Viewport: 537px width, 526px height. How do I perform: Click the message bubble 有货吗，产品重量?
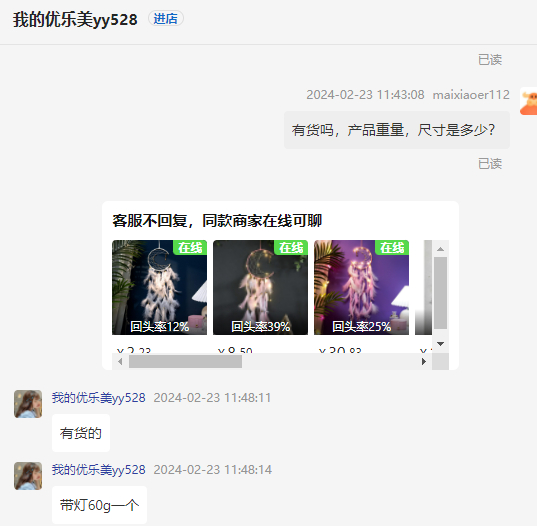tap(397, 130)
